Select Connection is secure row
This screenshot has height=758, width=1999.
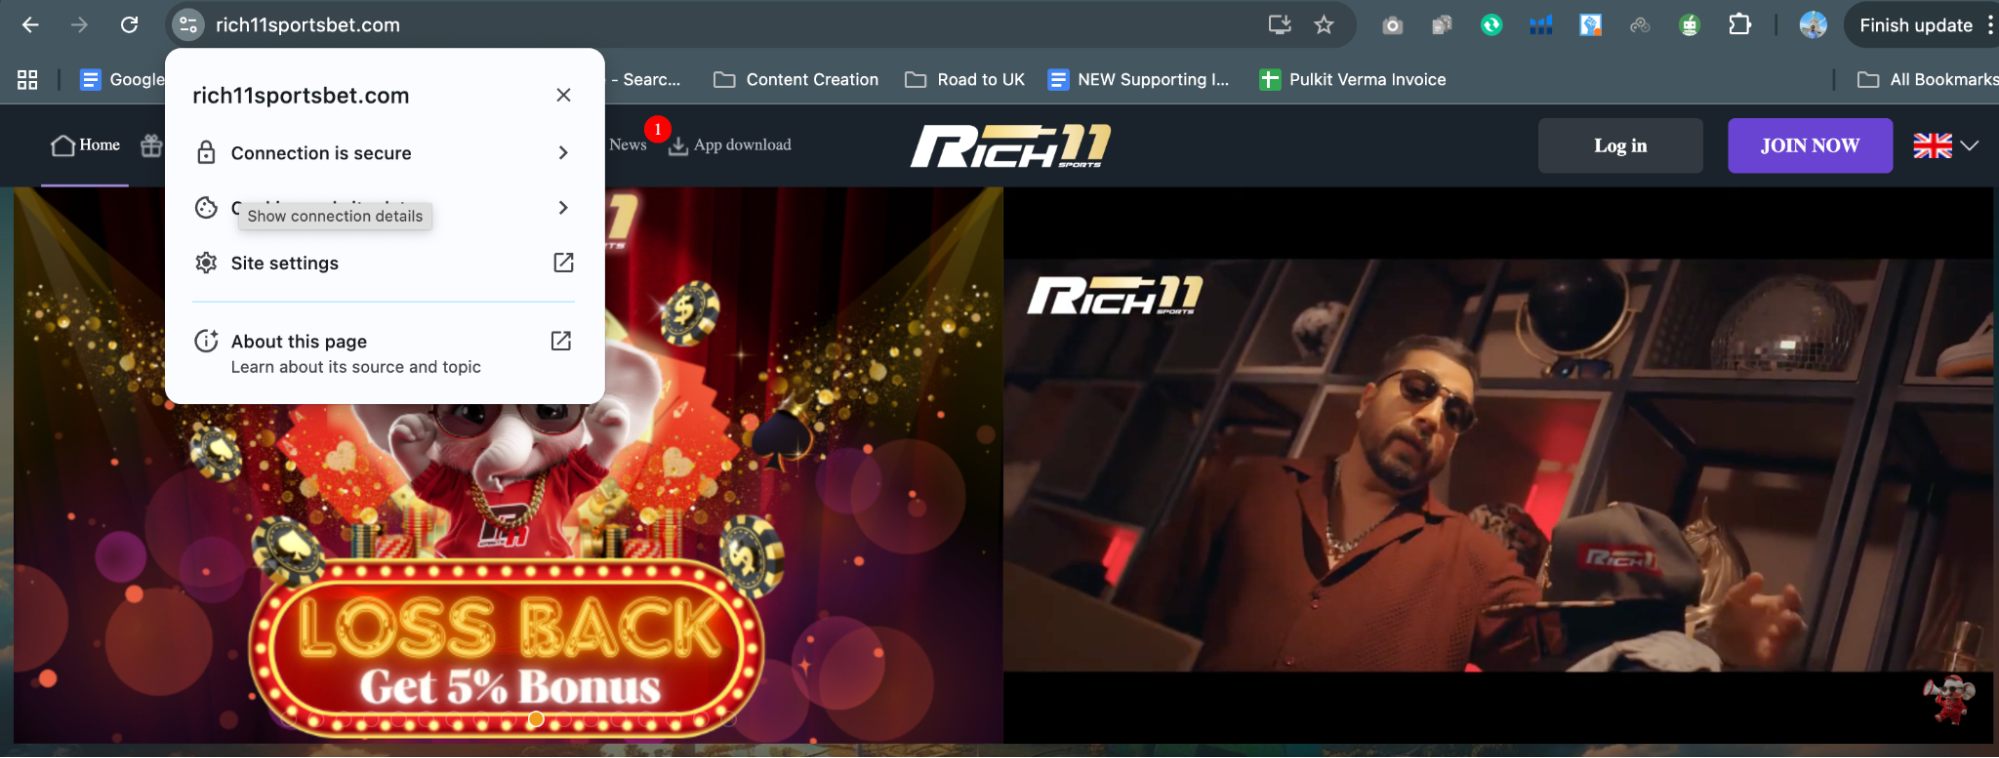point(384,153)
